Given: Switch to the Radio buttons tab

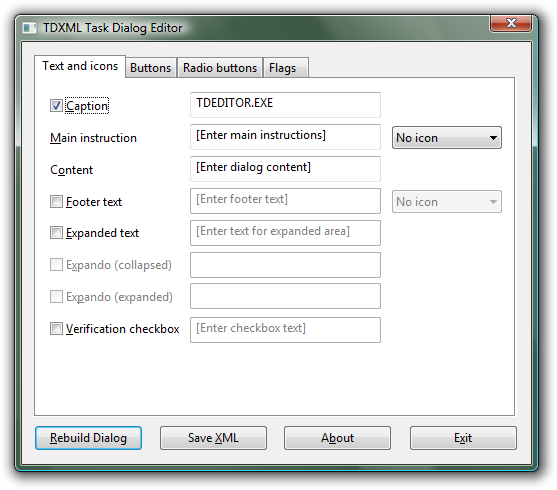Looking at the screenshot, I should [x=220, y=68].
